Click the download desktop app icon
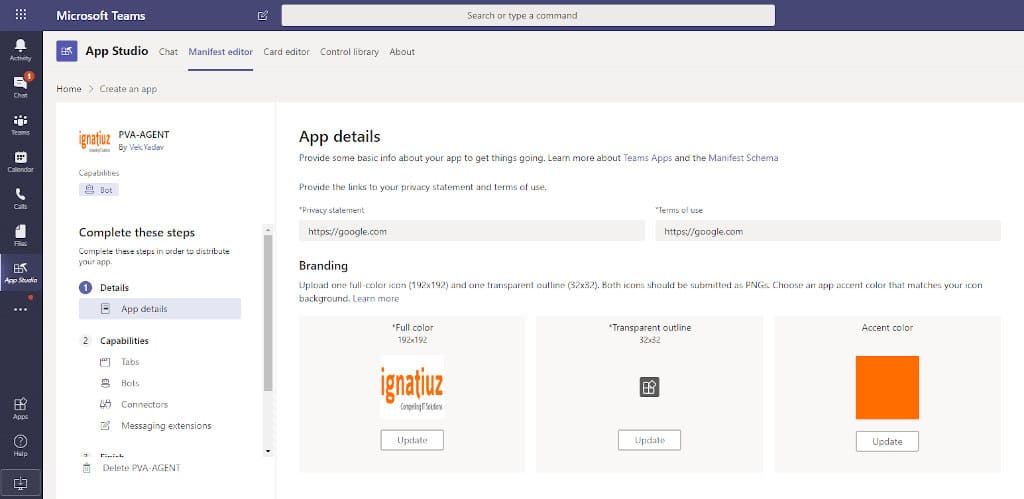Image resolution: width=1024 pixels, height=499 pixels. 20,483
